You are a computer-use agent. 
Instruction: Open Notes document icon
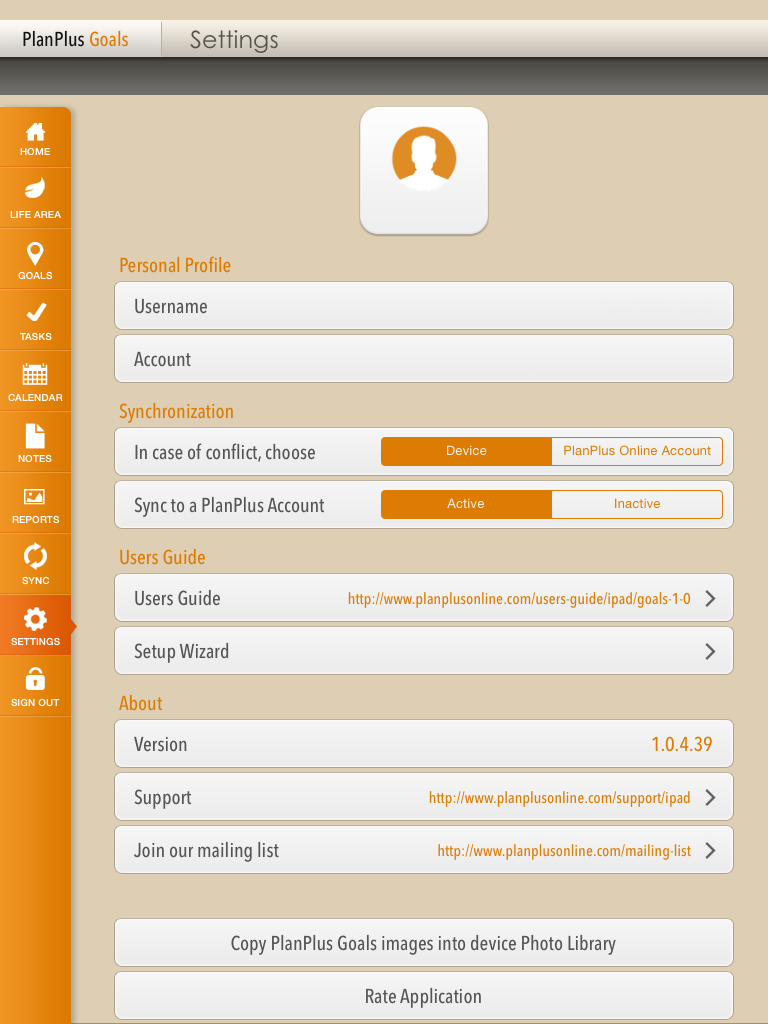click(35, 436)
